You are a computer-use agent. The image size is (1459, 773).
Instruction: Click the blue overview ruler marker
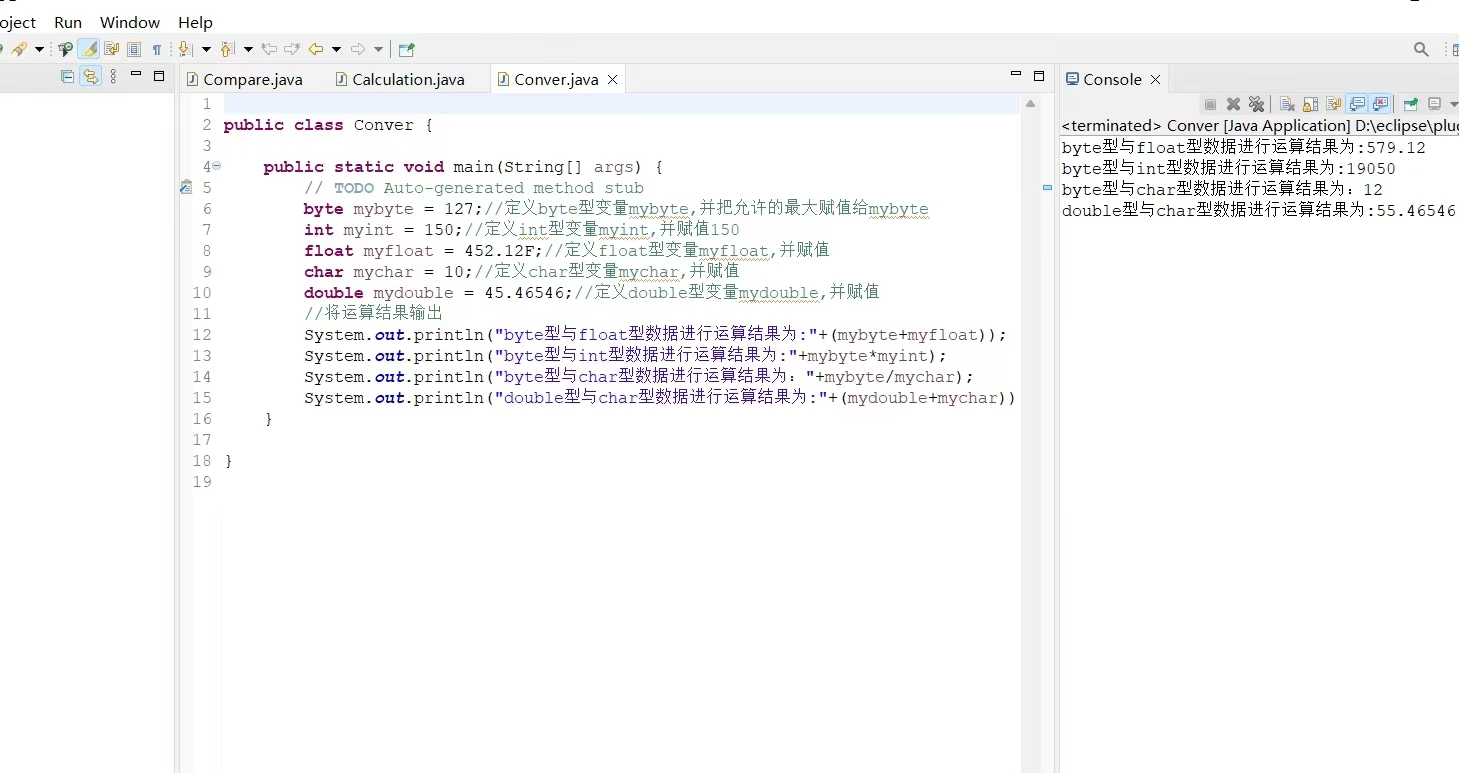pyautogui.click(x=1047, y=187)
